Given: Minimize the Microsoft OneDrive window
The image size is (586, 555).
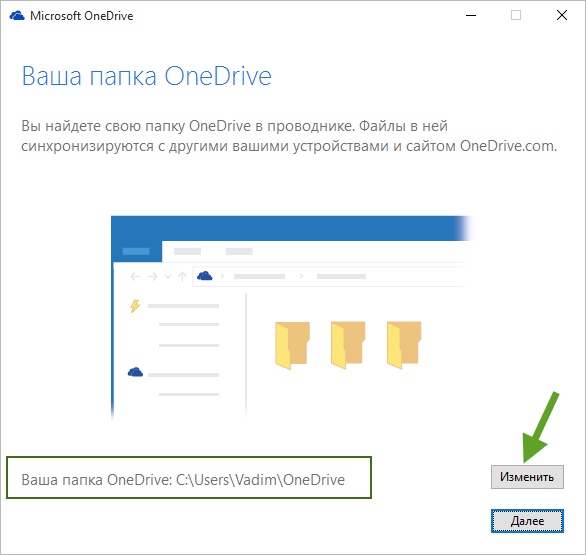Looking at the screenshot, I should point(471,15).
